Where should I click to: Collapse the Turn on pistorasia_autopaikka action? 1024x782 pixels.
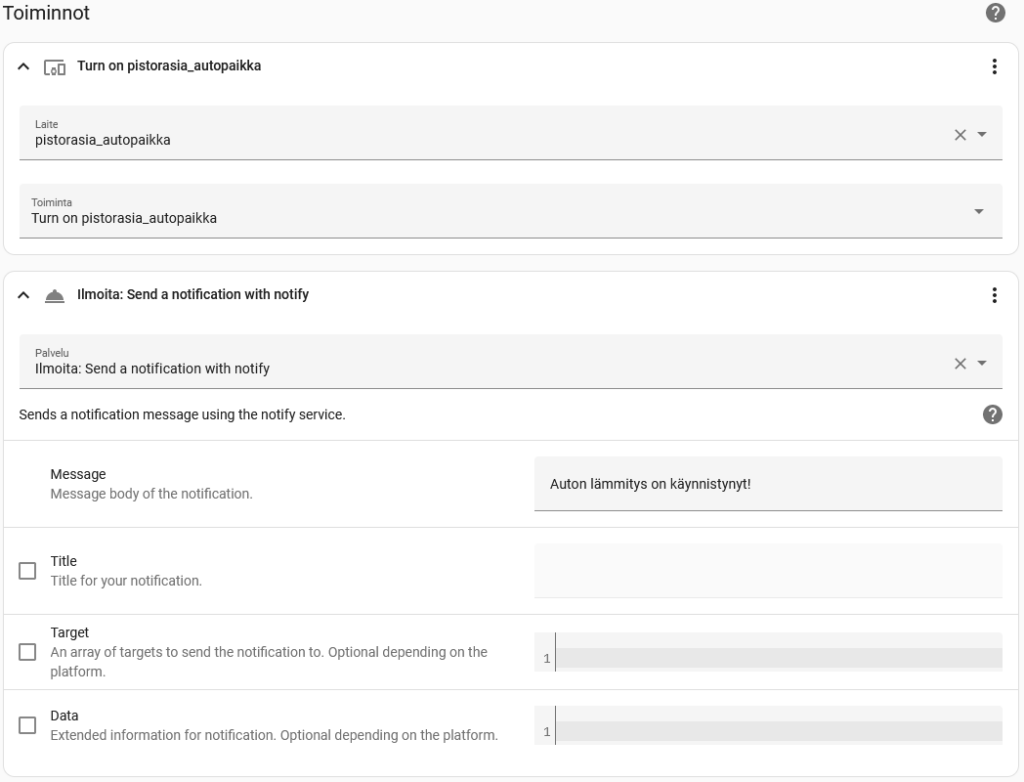pos(24,66)
